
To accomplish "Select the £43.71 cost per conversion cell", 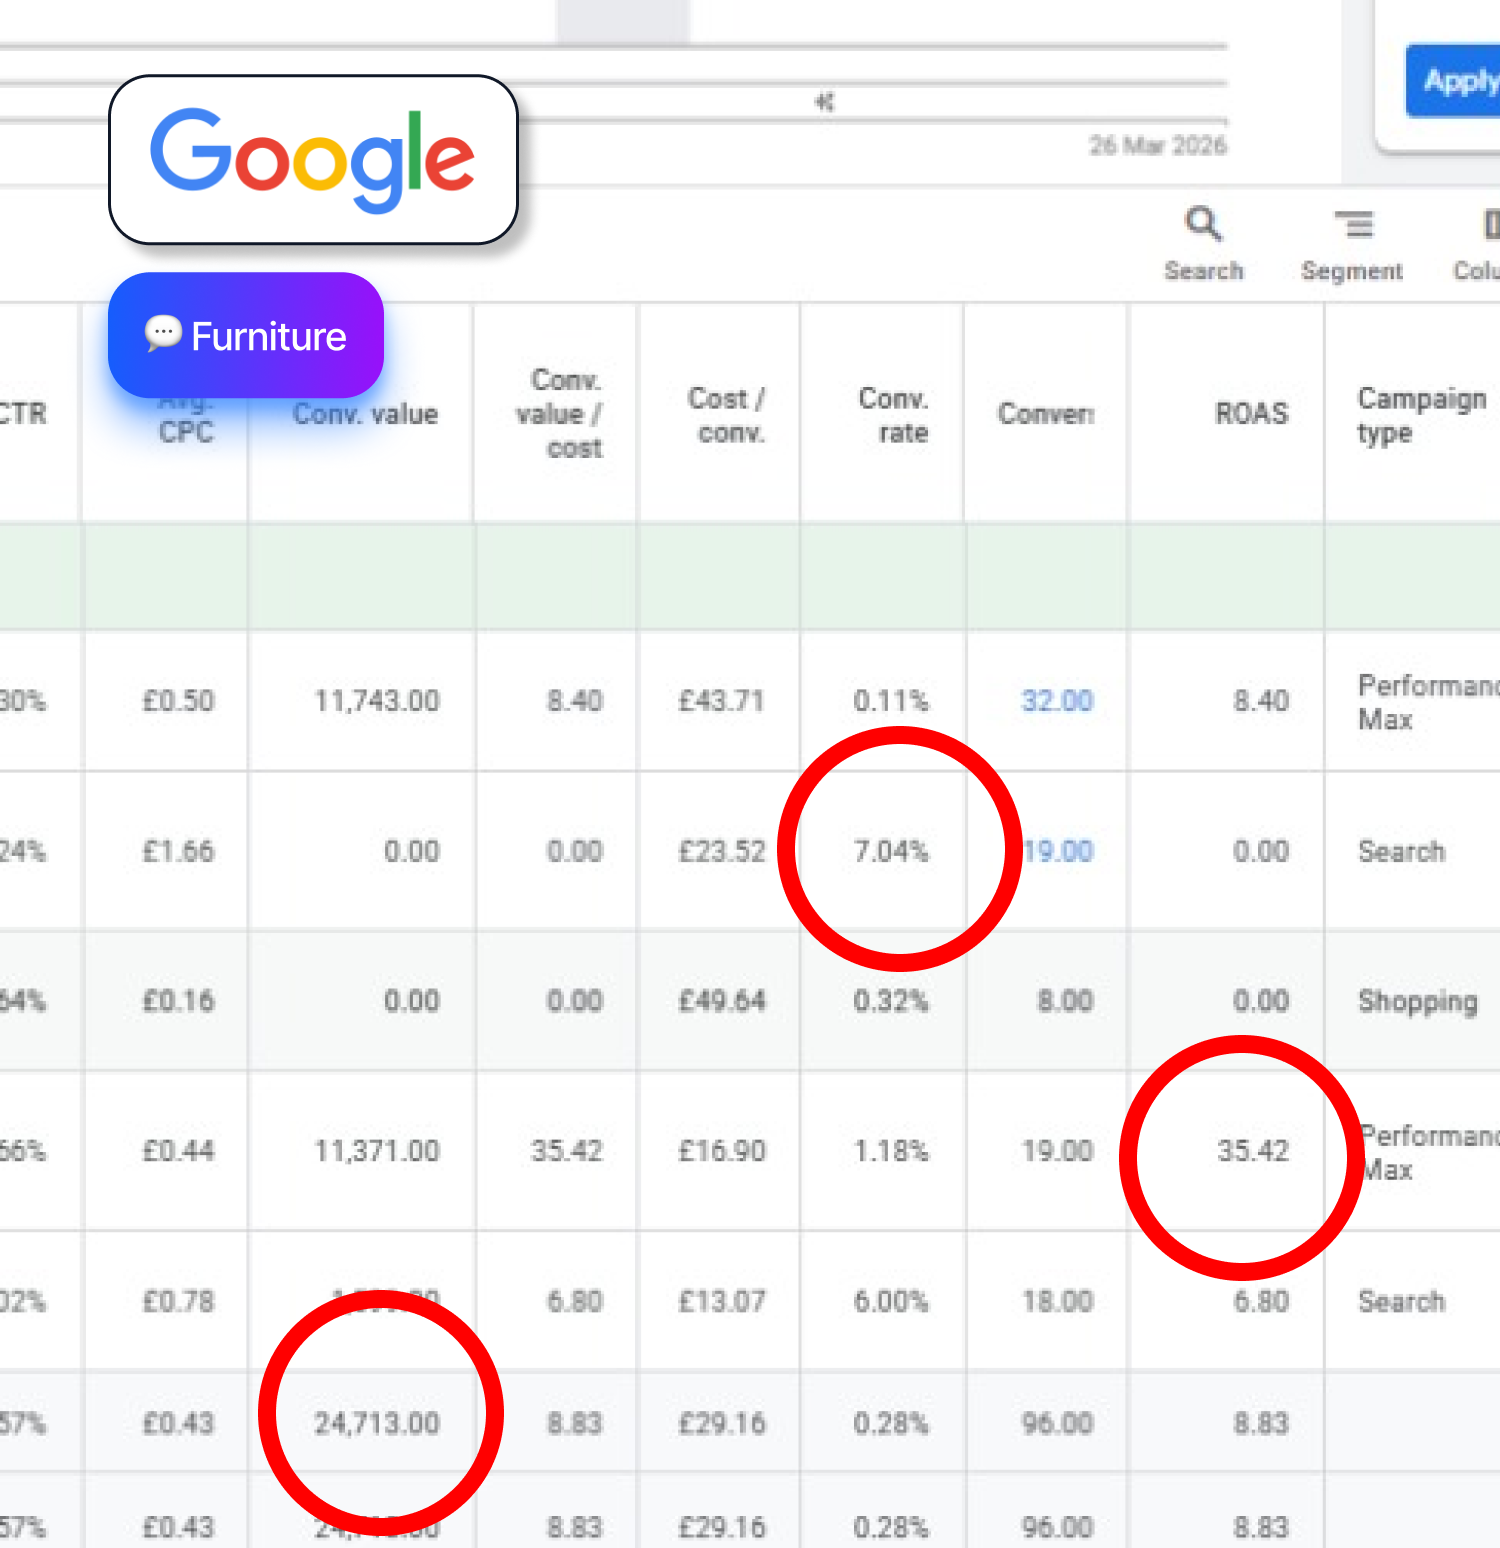I will [x=722, y=701].
